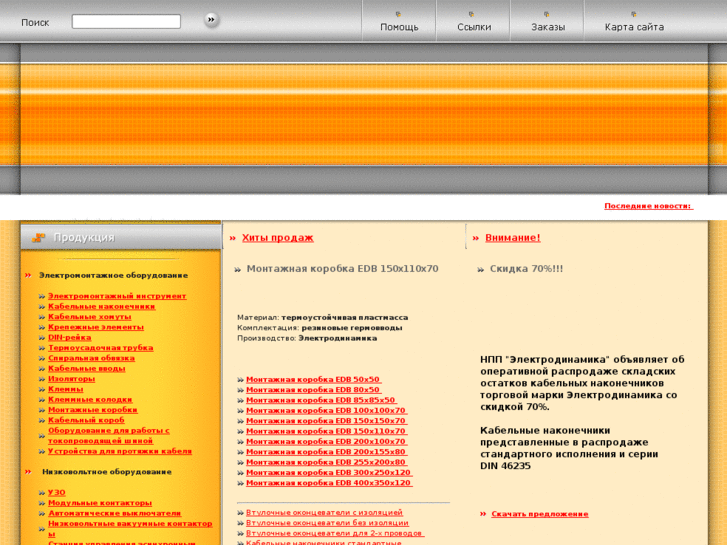This screenshot has width=727, height=545.
Task: Open Втулочные оконцеватели с изоляцией link
Action: pyautogui.click(x=324, y=512)
